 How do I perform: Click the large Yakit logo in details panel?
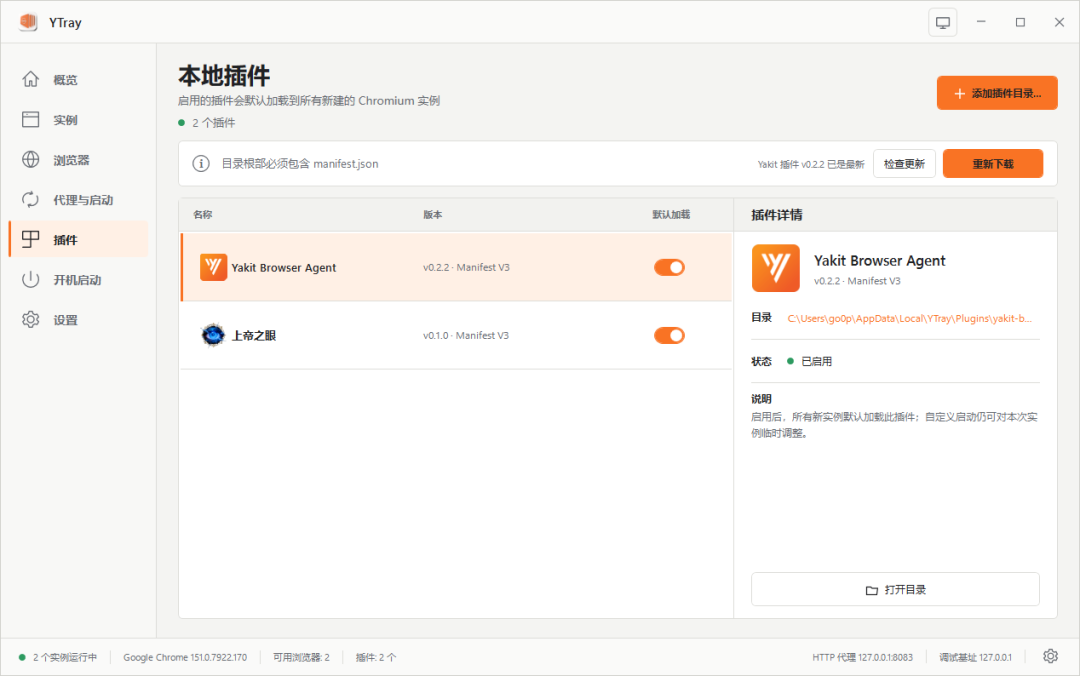pos(776,268)
